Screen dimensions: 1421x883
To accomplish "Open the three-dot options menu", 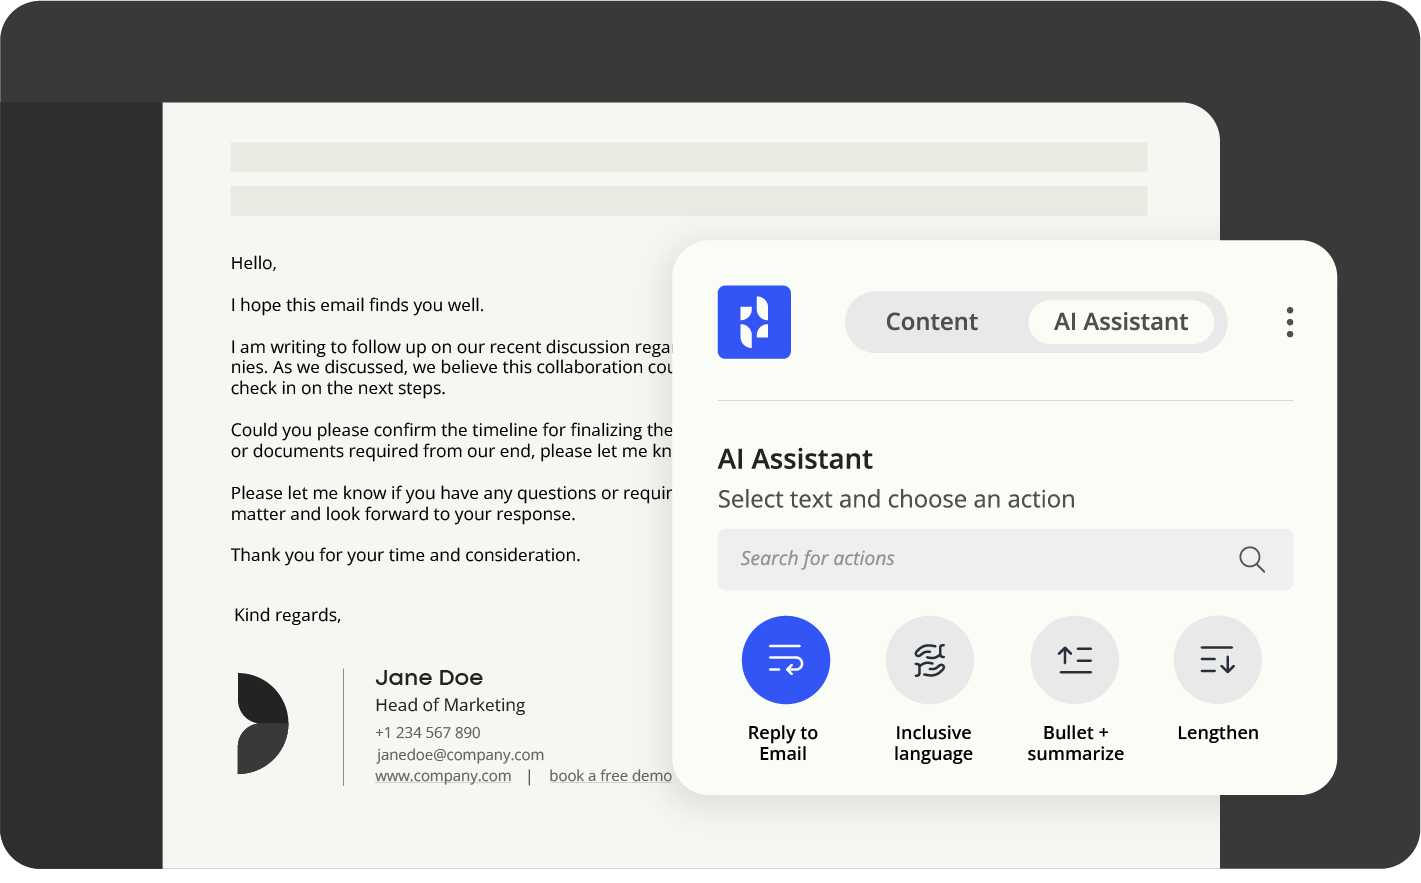I will click(x=1289, y=322).
